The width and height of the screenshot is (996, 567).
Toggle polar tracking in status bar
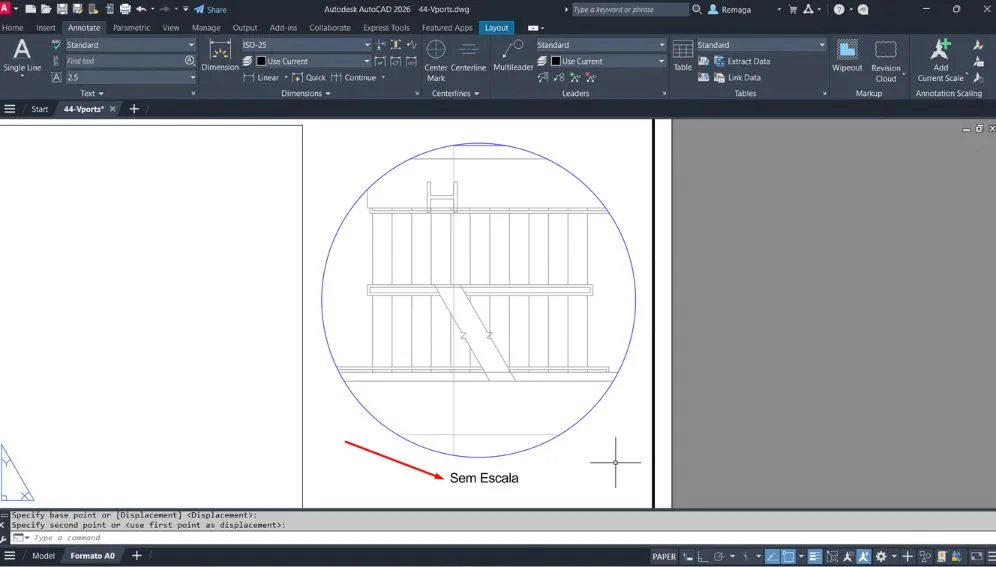719,556
